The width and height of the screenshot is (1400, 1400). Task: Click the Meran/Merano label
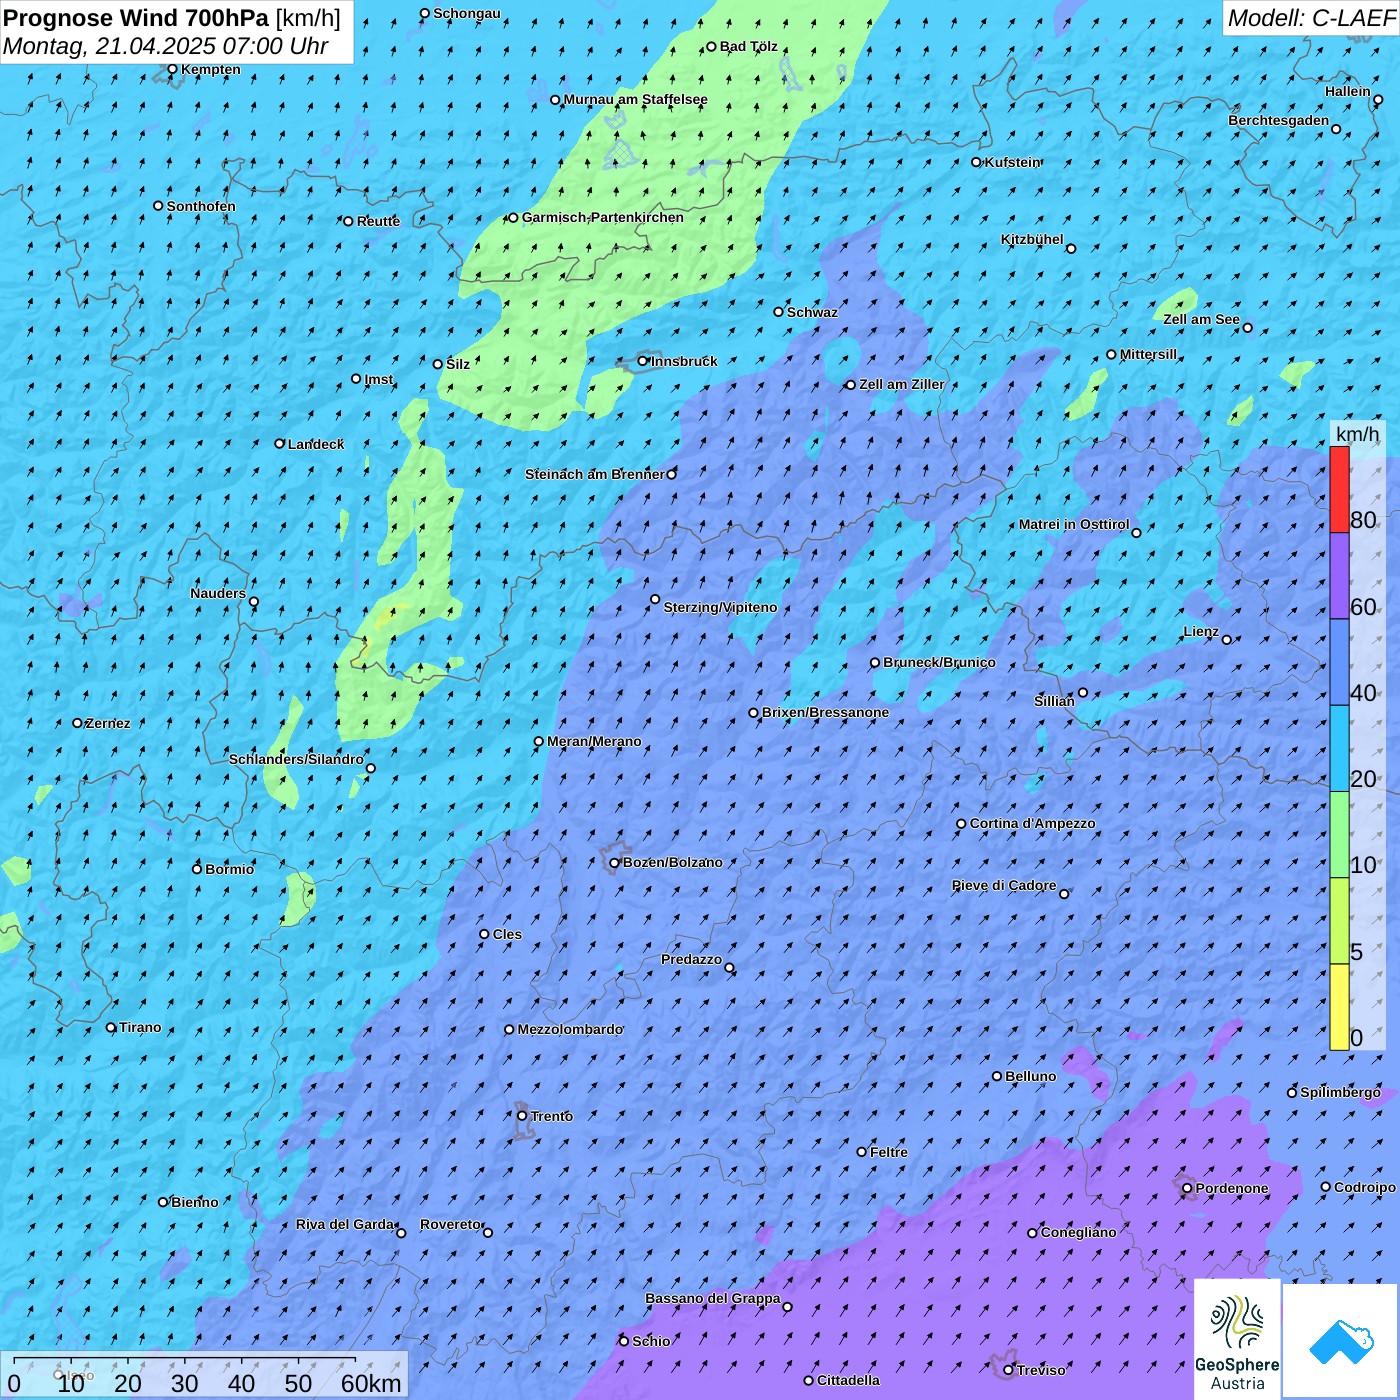click(594, 741)
